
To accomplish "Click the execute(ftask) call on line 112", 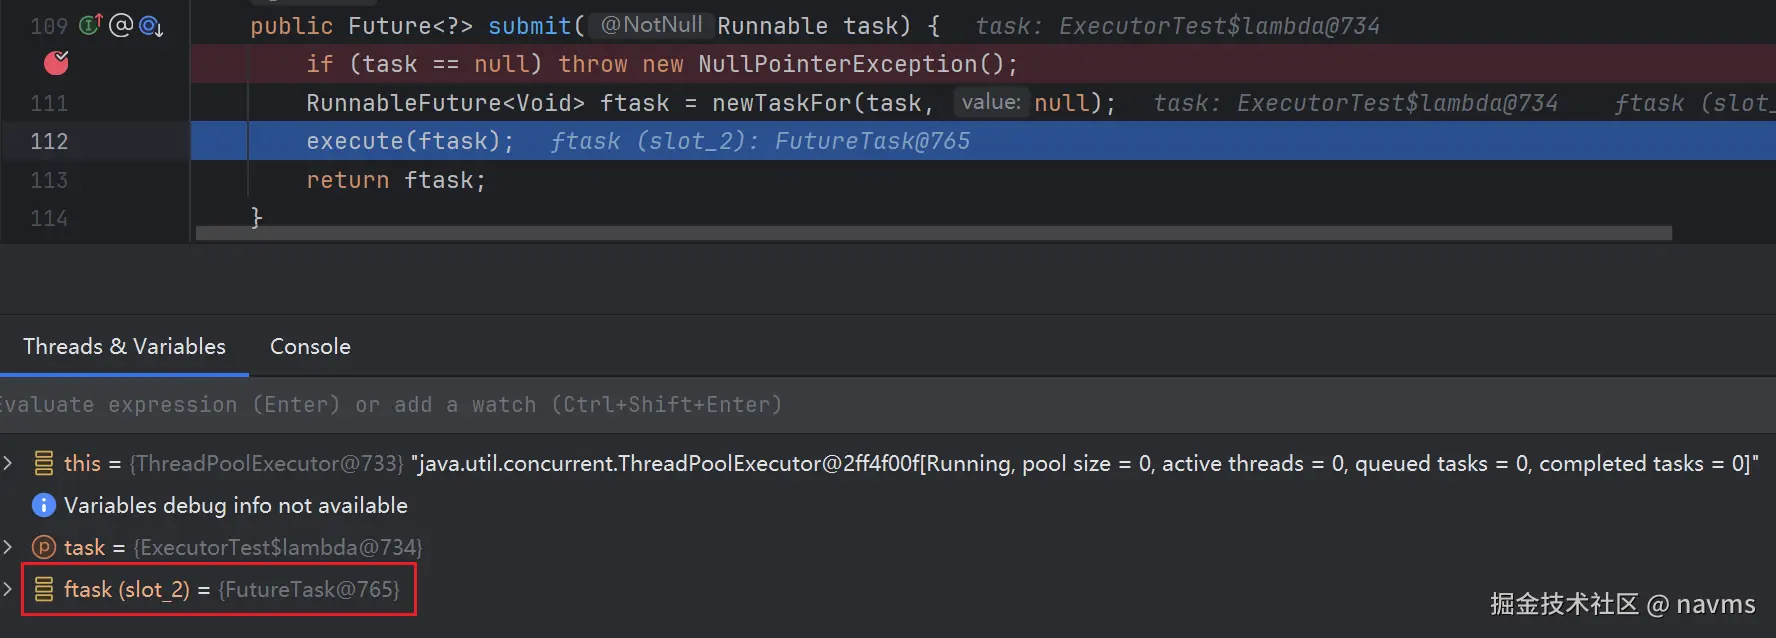I will click(410, 141).
